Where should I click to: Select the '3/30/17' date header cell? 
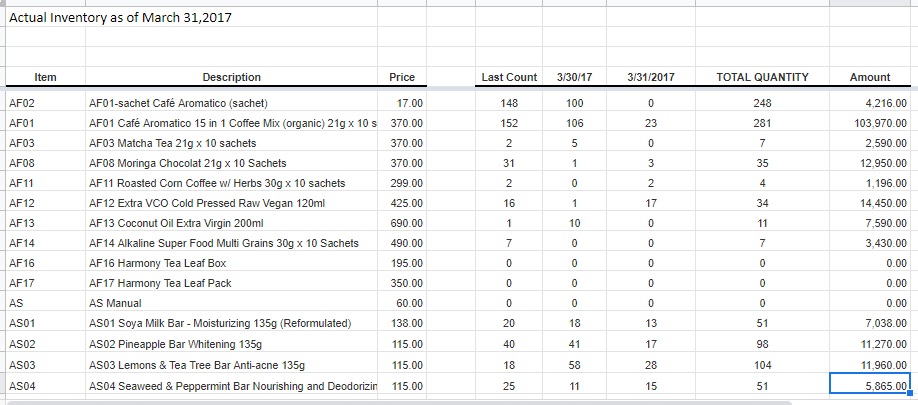click(x=574, y=77)
